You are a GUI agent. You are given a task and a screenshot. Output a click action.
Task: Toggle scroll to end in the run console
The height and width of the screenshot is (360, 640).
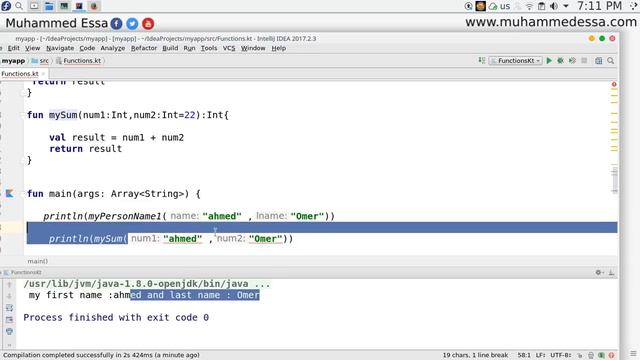[9, 319]
